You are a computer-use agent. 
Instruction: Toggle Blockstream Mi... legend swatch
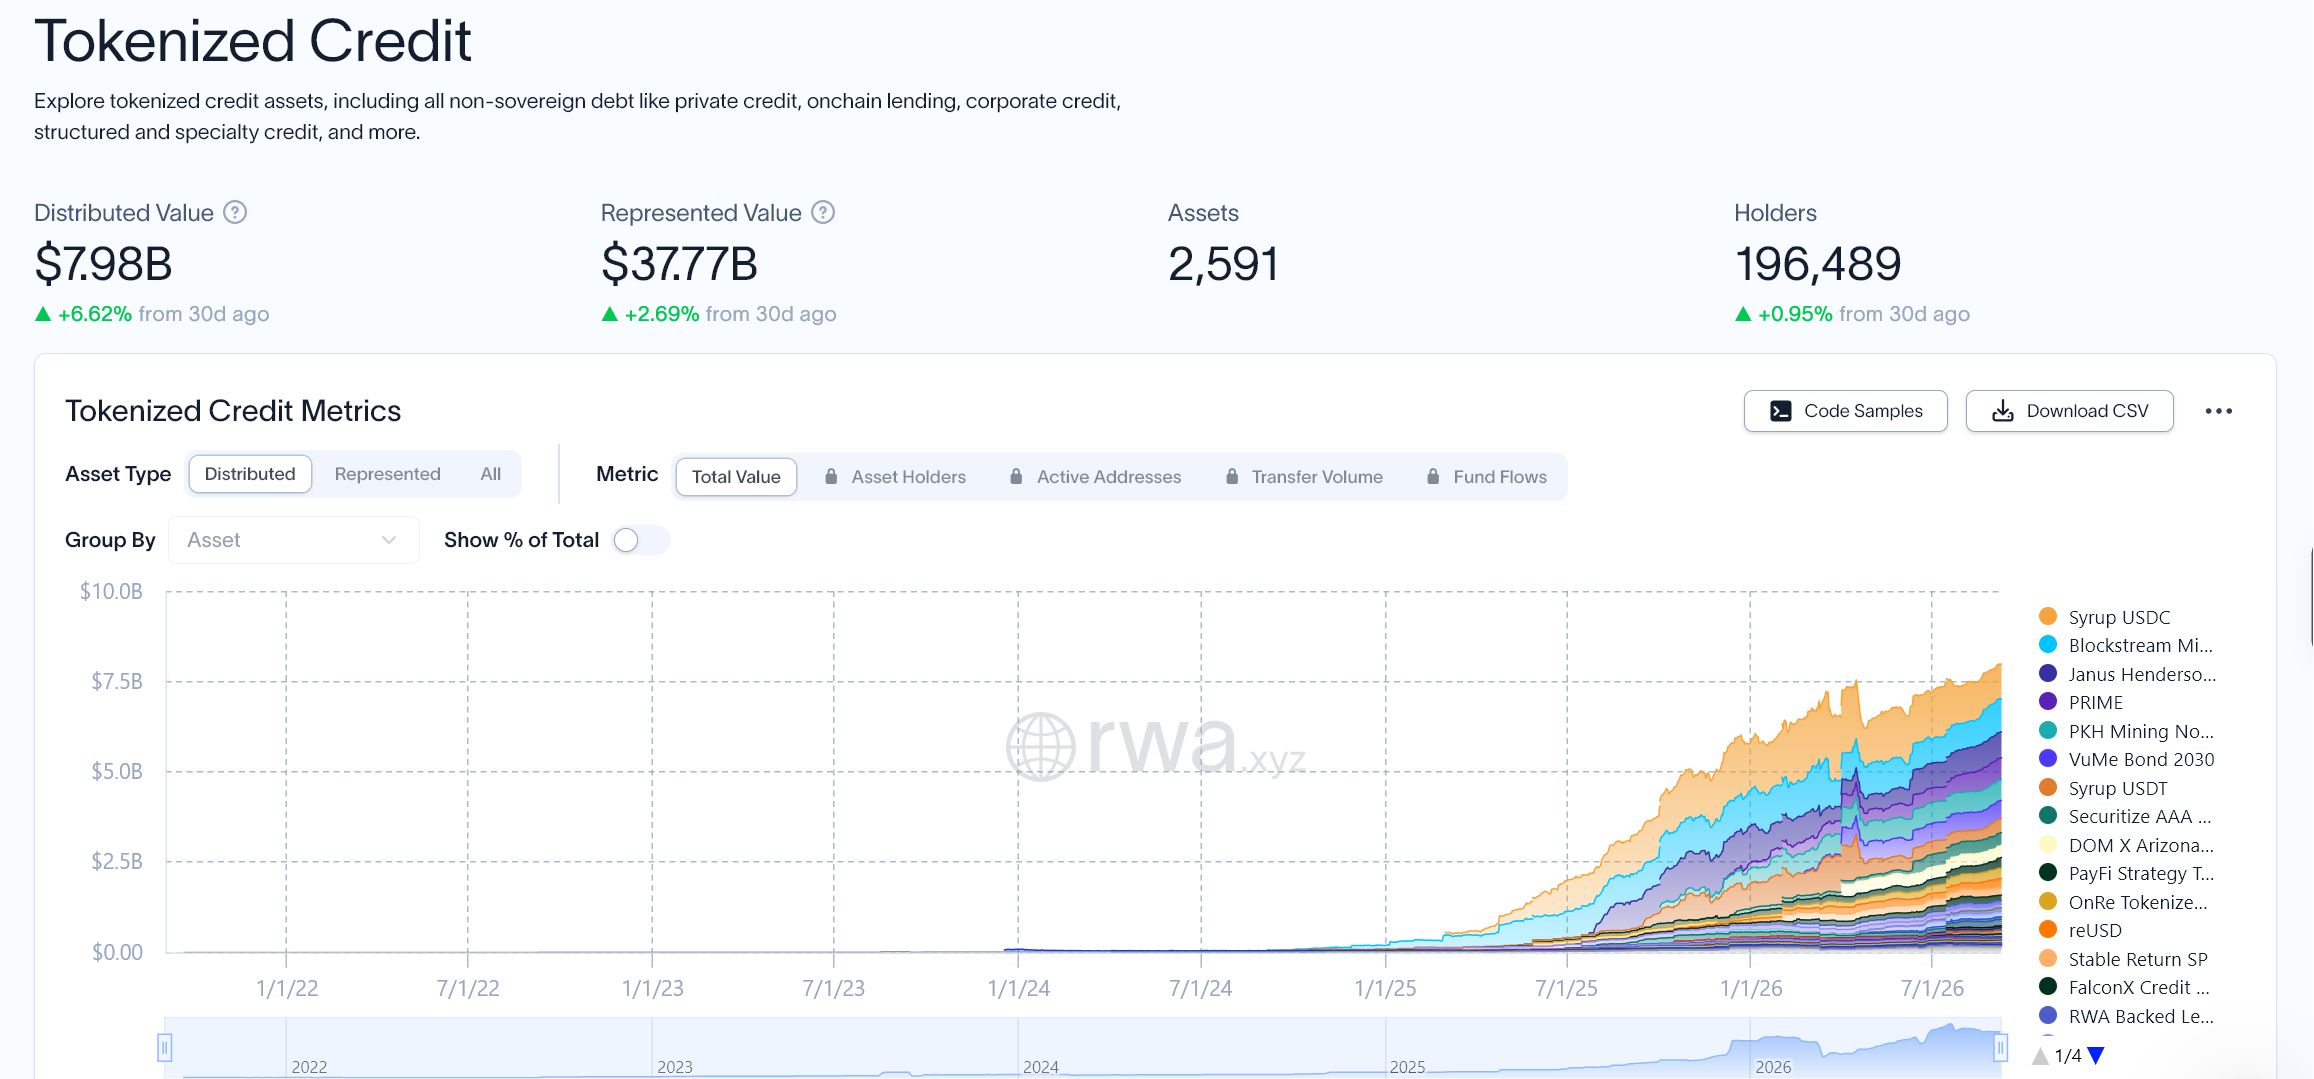point(2048,645)
